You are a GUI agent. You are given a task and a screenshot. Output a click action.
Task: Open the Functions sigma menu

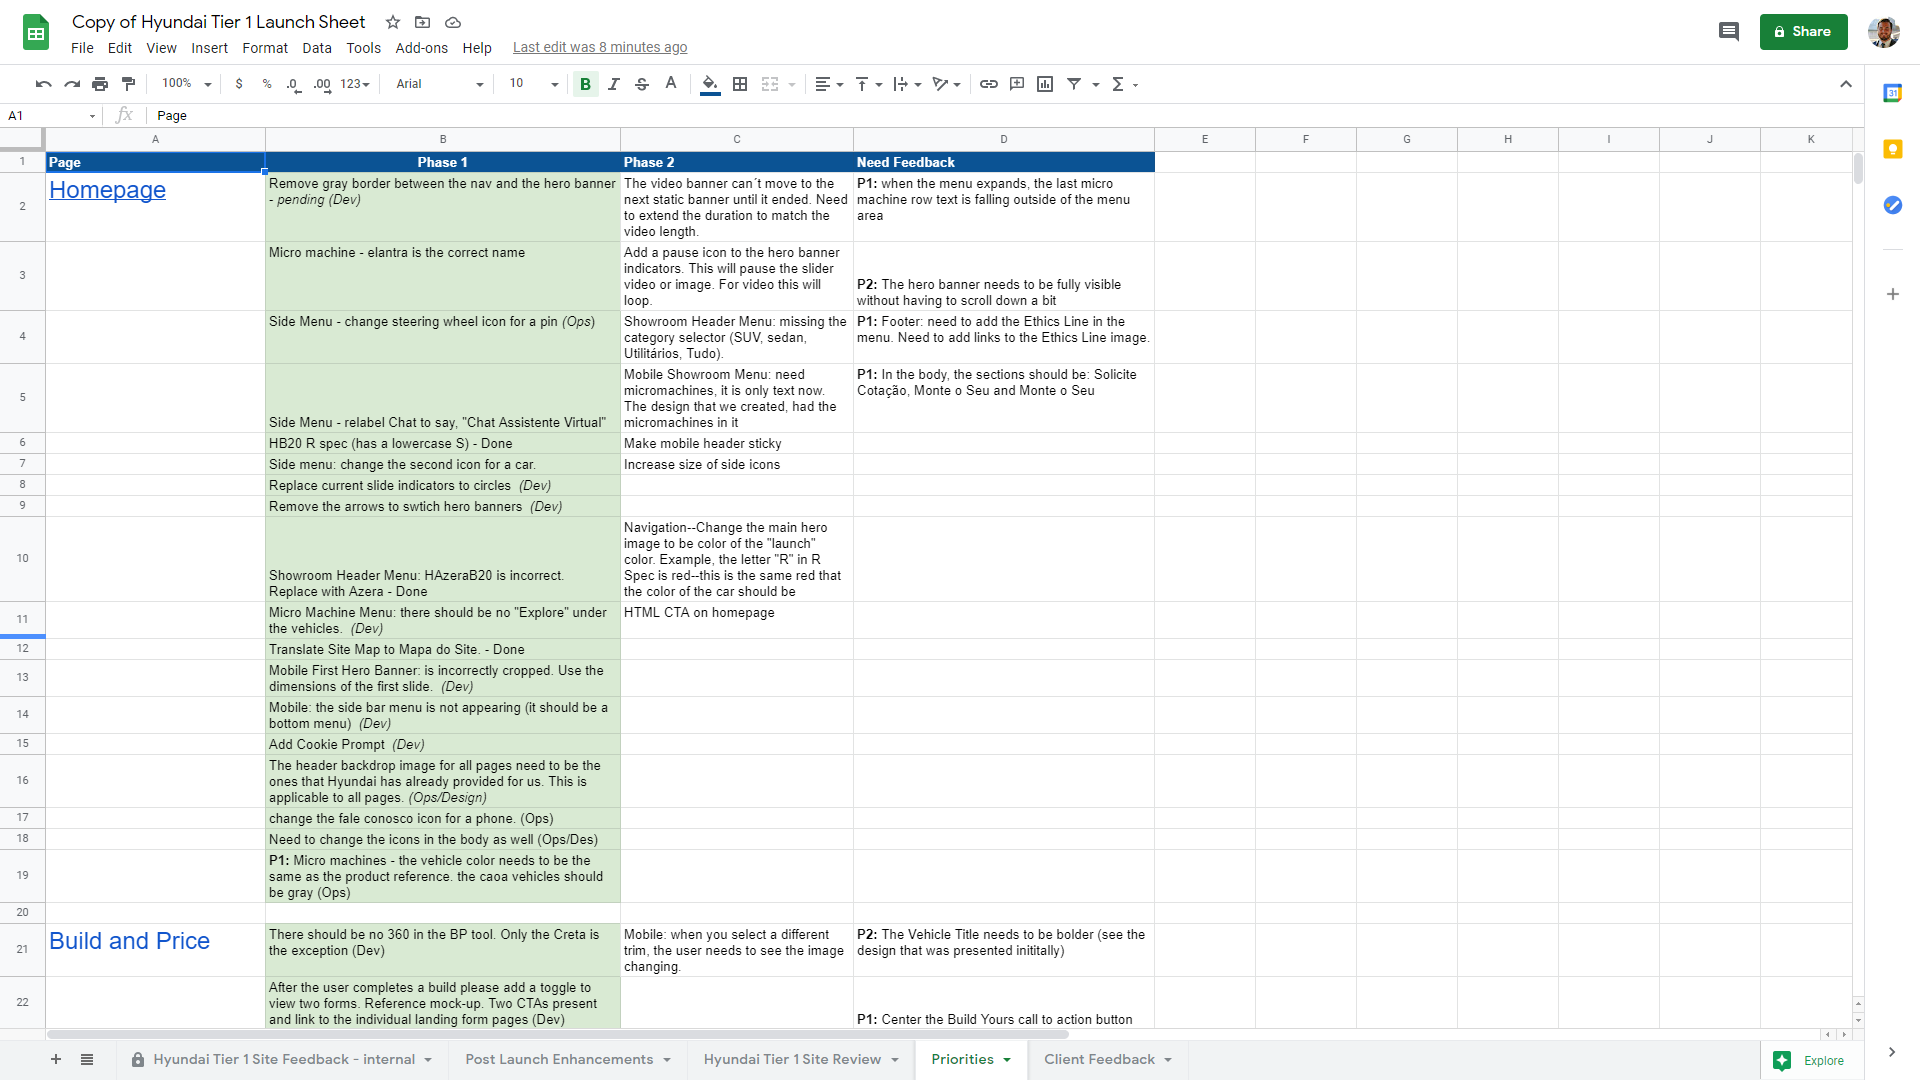[1125, 84]
